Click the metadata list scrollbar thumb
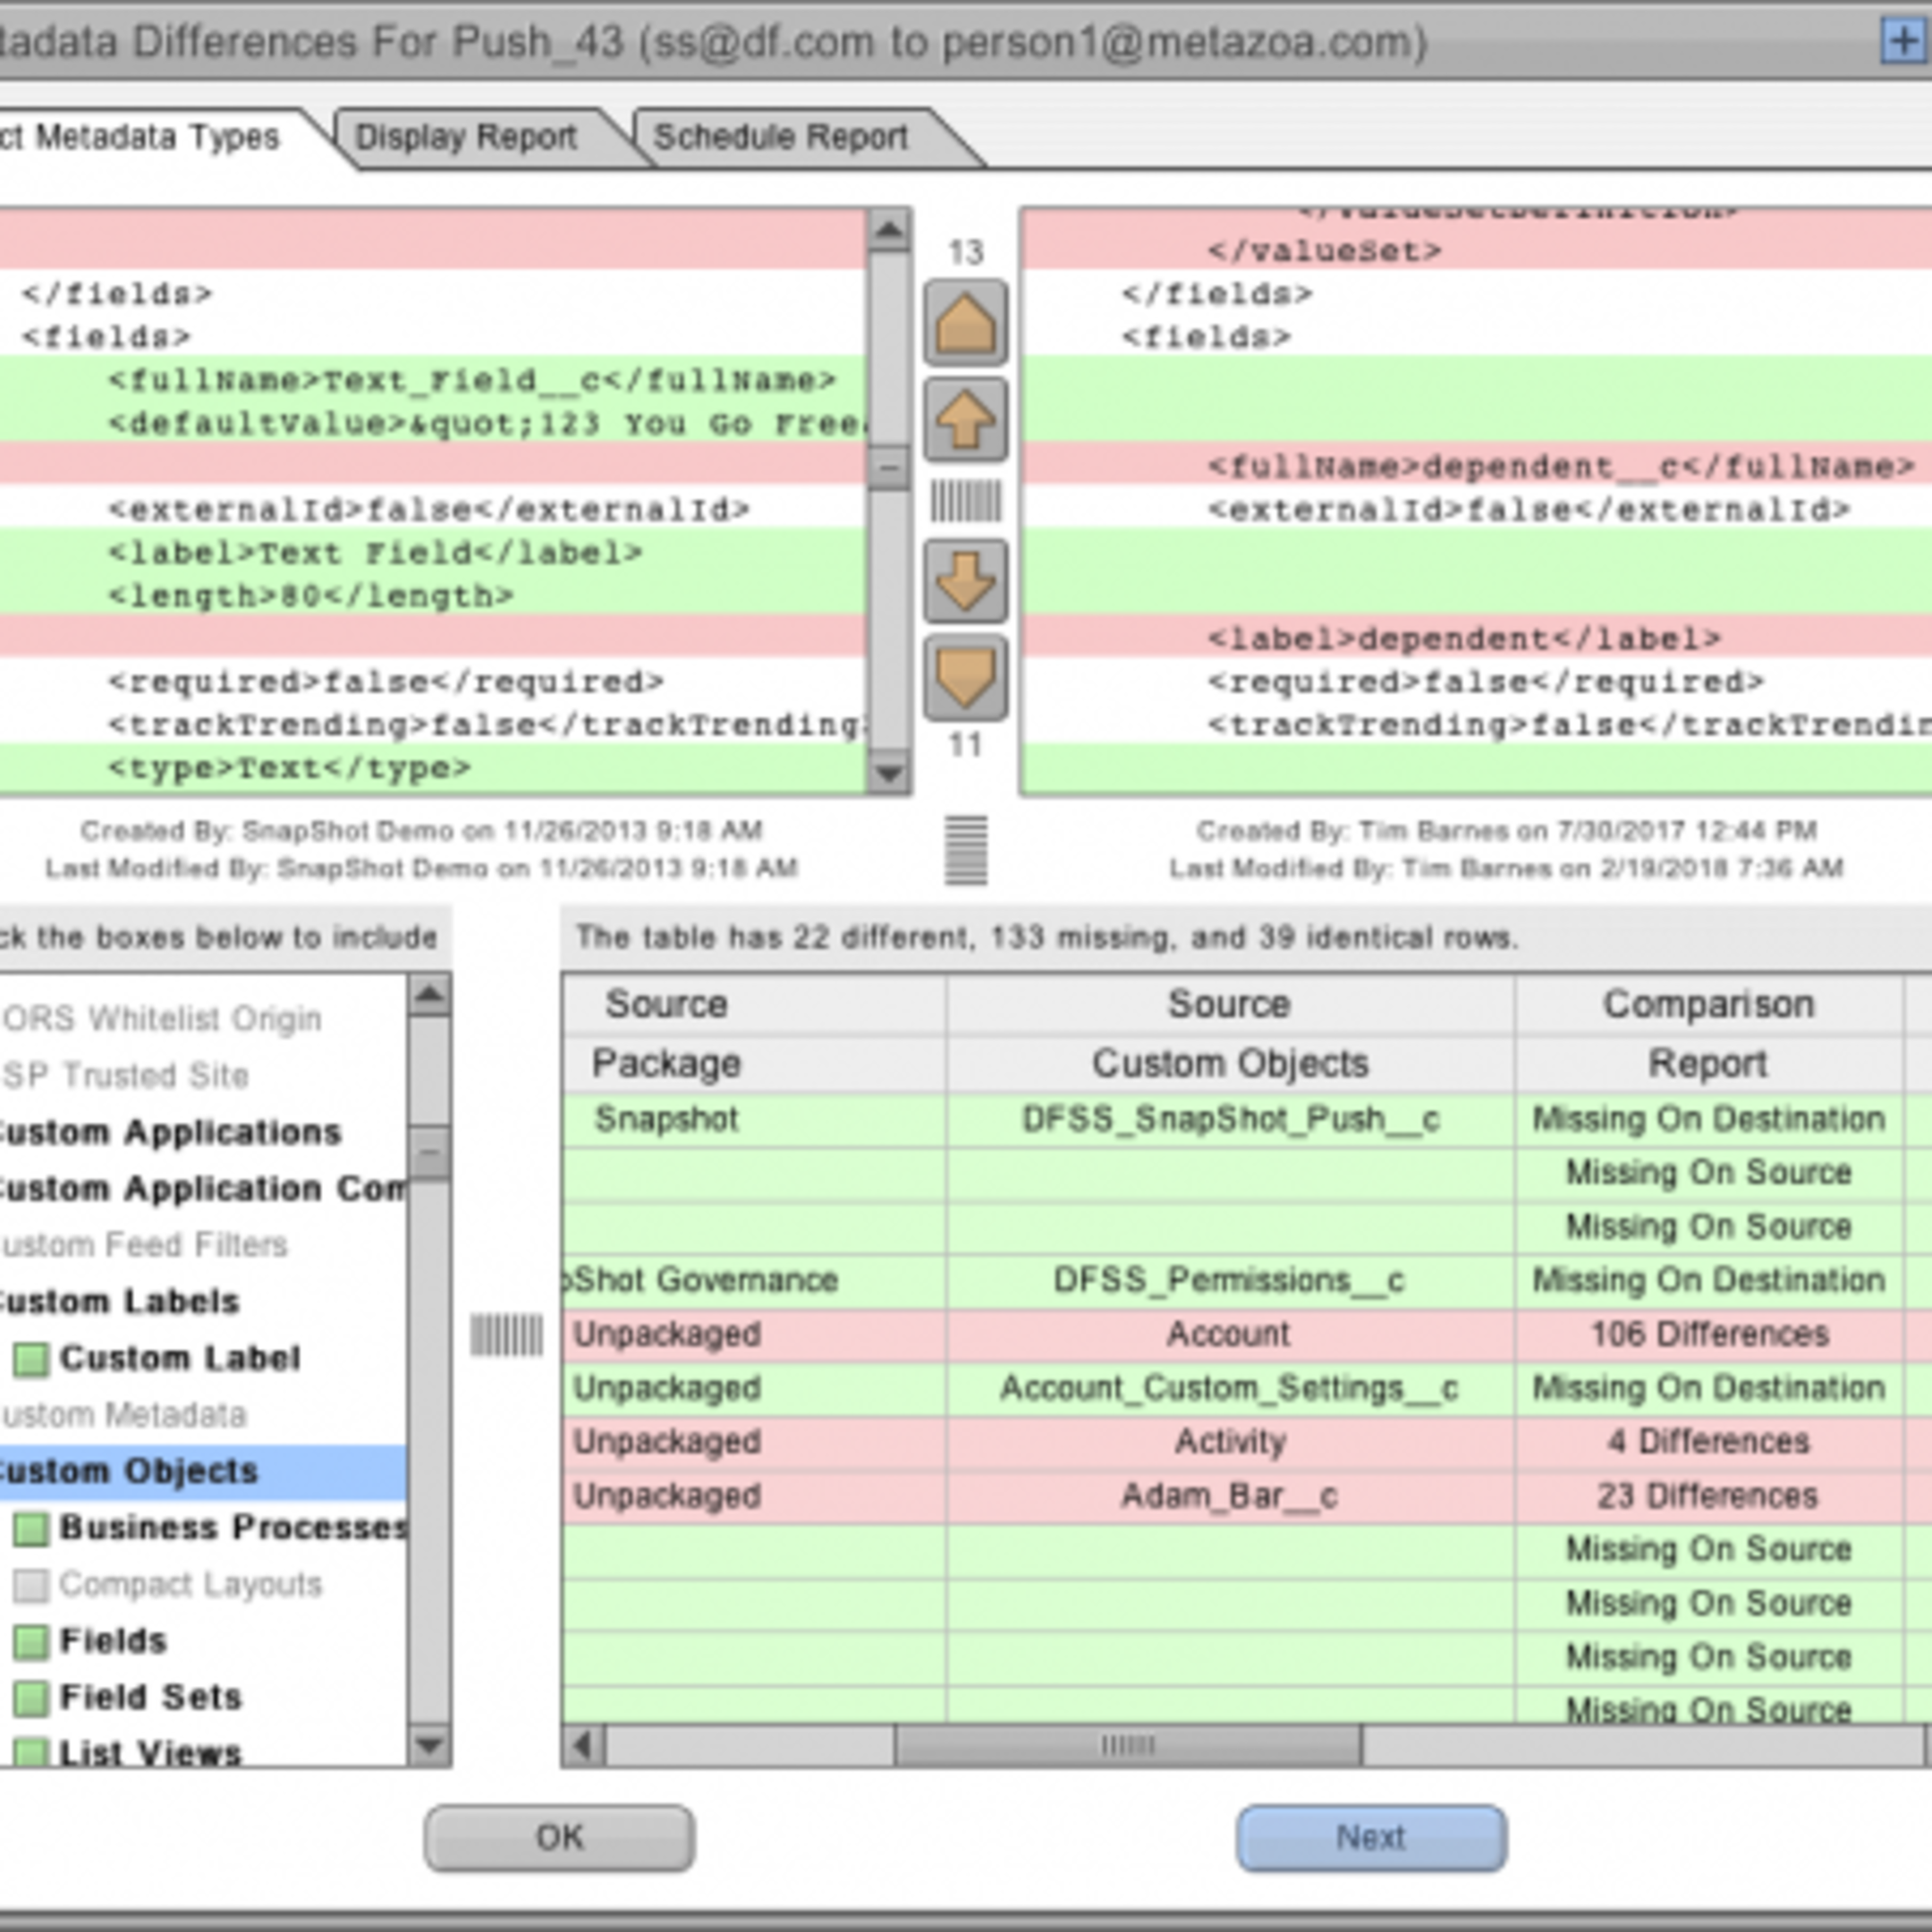This screenshot has width=1932, height=1932. [430, 1154]
